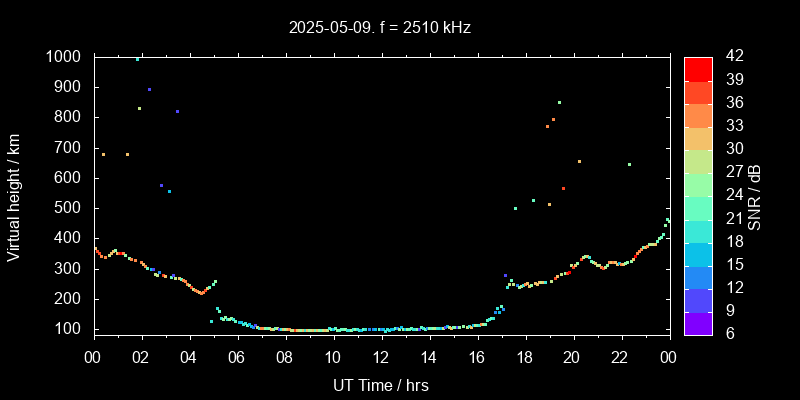Click the red data point near 565 km
This screenshot has width=800, height=400.
tap(563, 188)
